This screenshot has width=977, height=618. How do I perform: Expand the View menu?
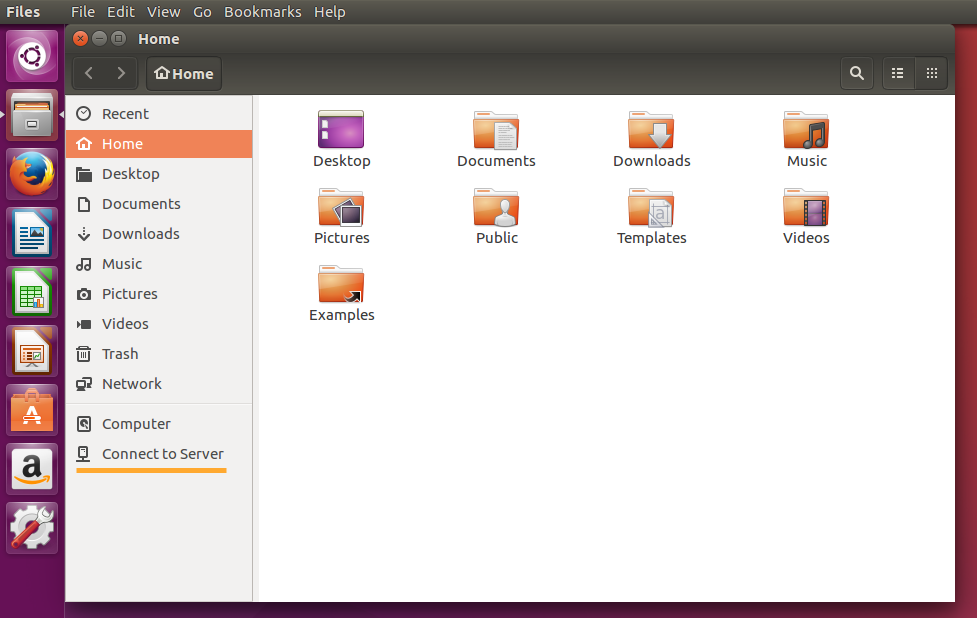pos(163,12)
